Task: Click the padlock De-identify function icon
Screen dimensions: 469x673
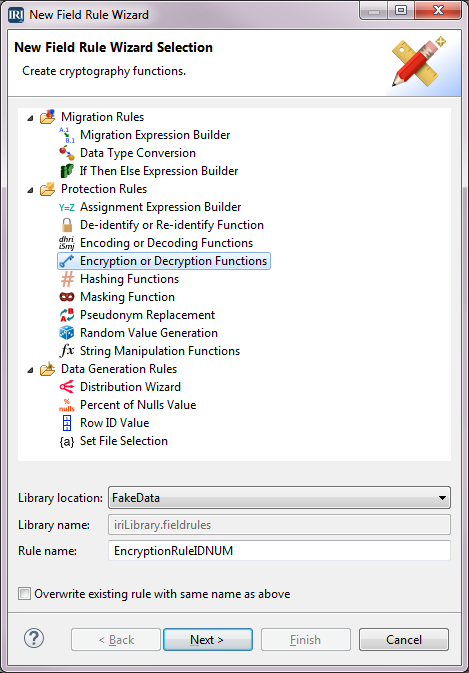Action: coord(67,225)
